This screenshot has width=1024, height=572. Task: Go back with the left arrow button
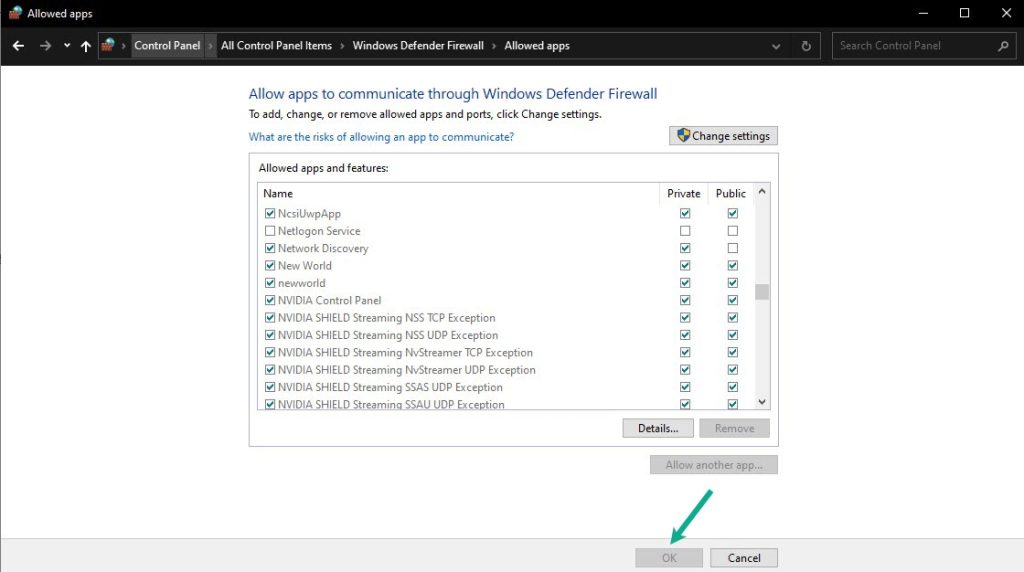tap(18, 46)
